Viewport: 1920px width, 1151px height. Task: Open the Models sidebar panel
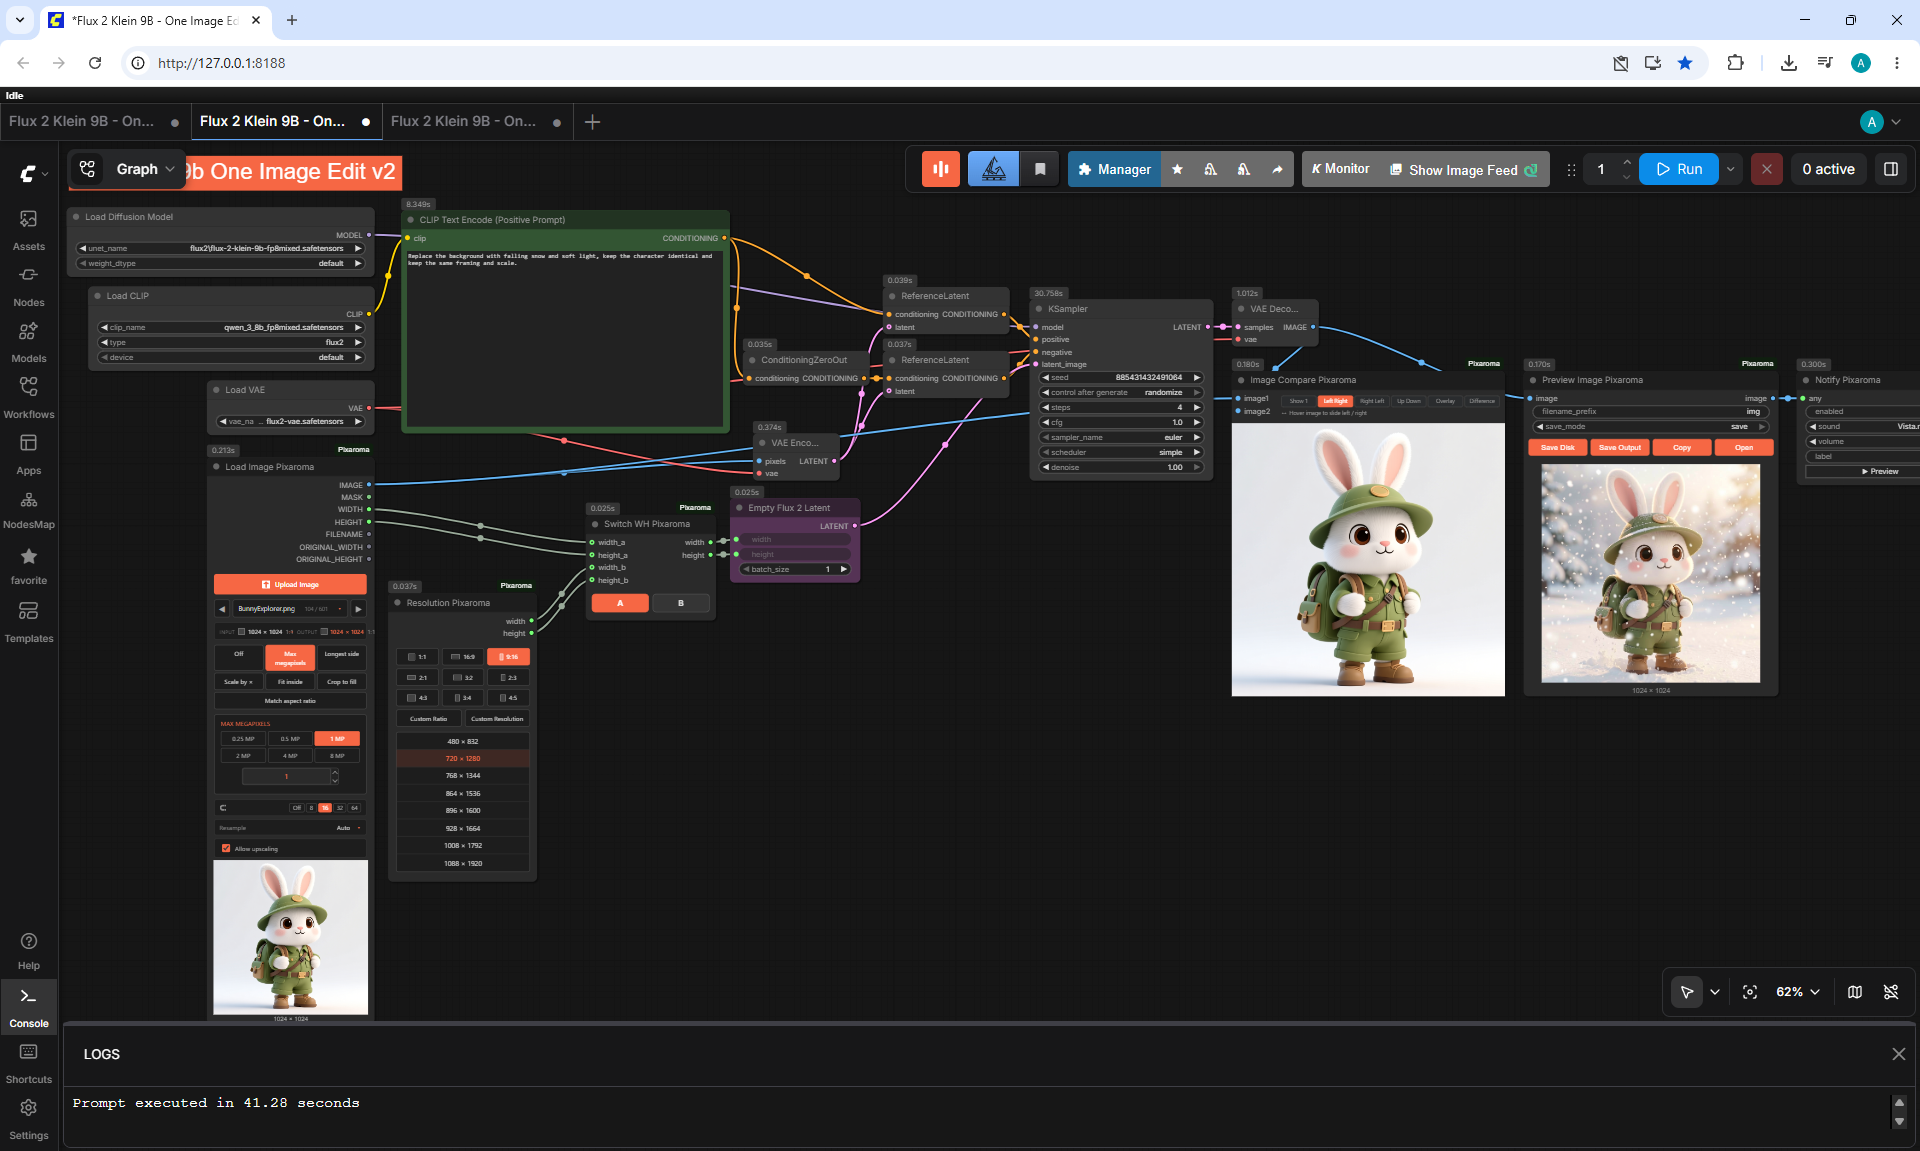click(x=29, y=342)
